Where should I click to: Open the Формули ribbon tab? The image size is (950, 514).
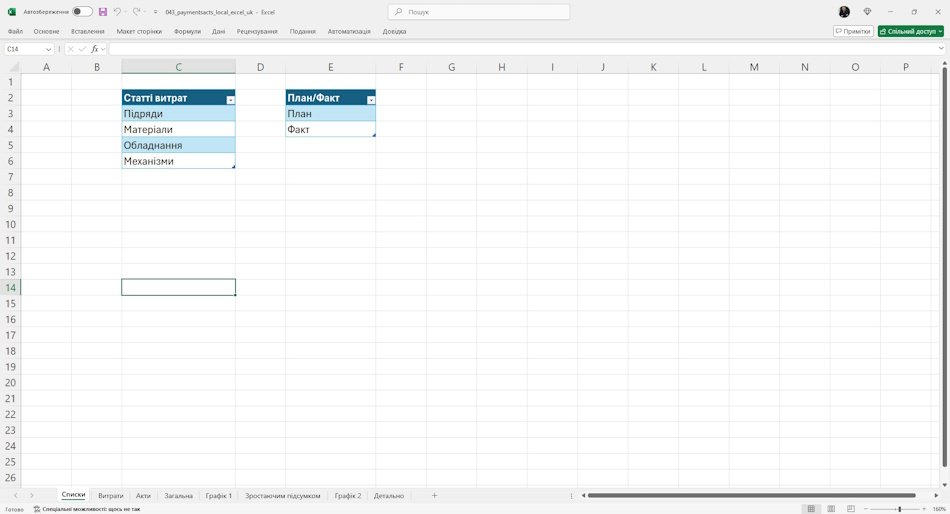[x=187, y=31]
